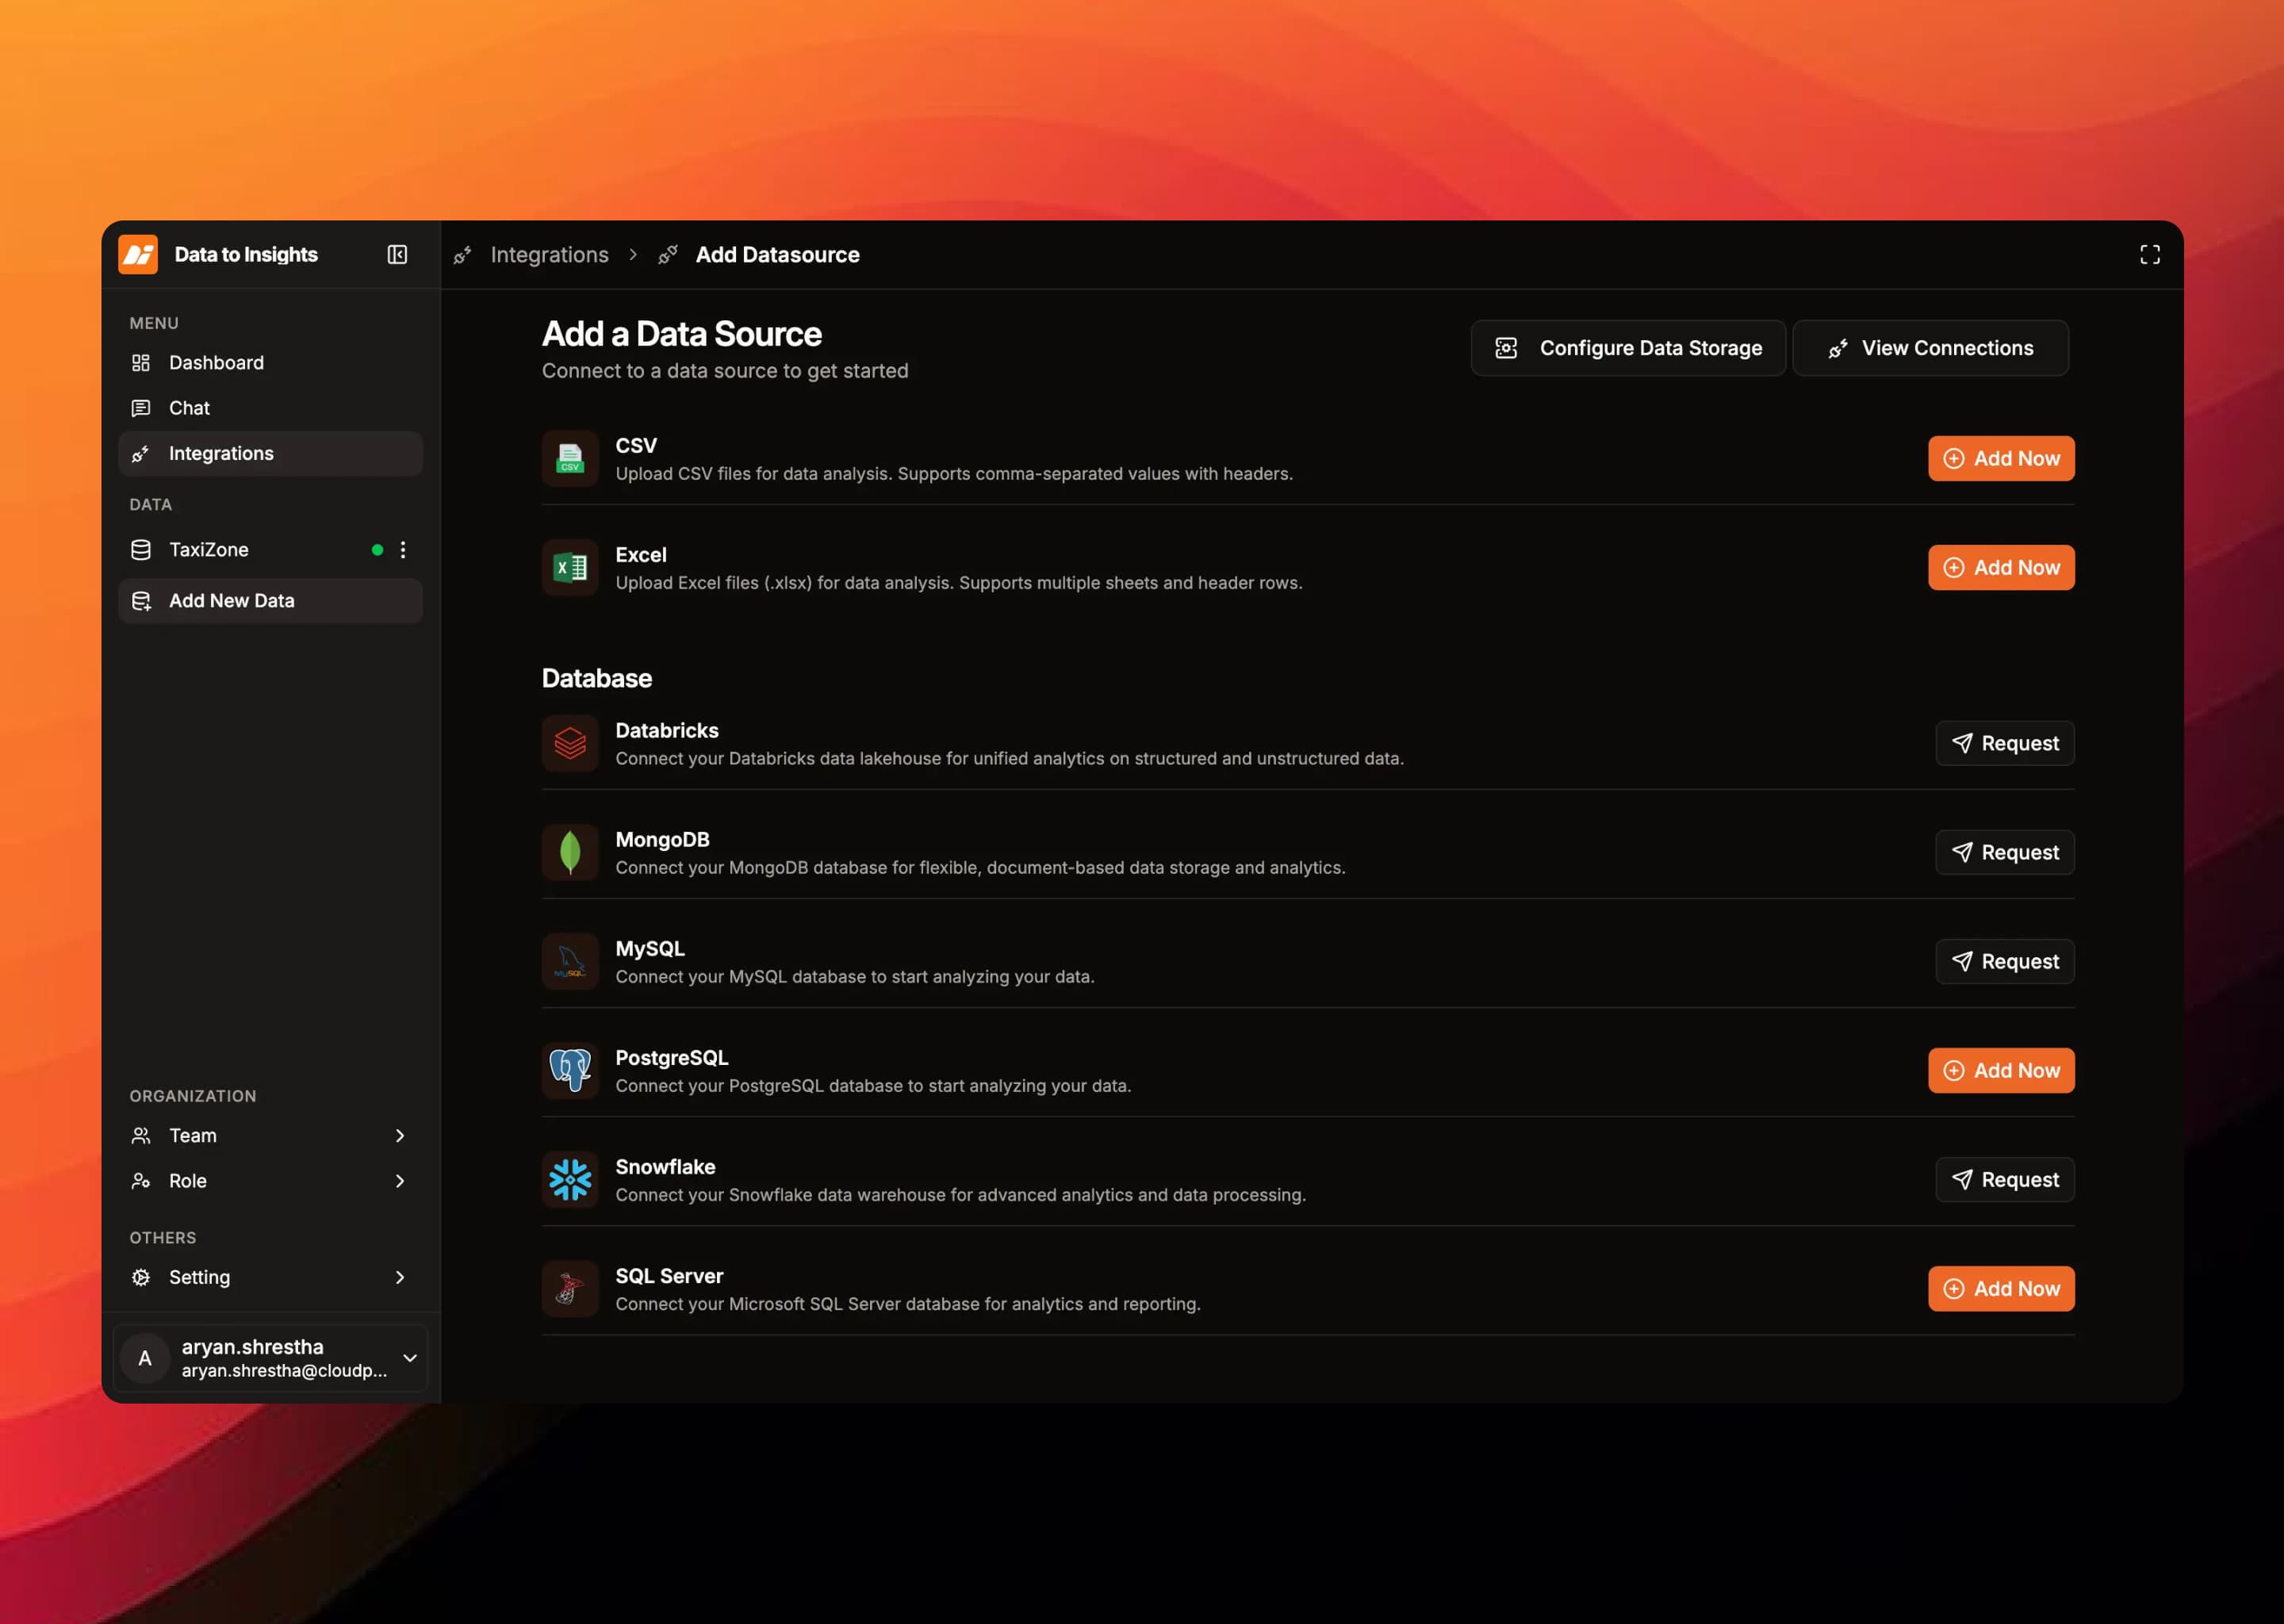The width and height of the screenshot is (2284, 1624).
Task: Collapse the sidebar using panel toggle icon
Action: point(397,254)
